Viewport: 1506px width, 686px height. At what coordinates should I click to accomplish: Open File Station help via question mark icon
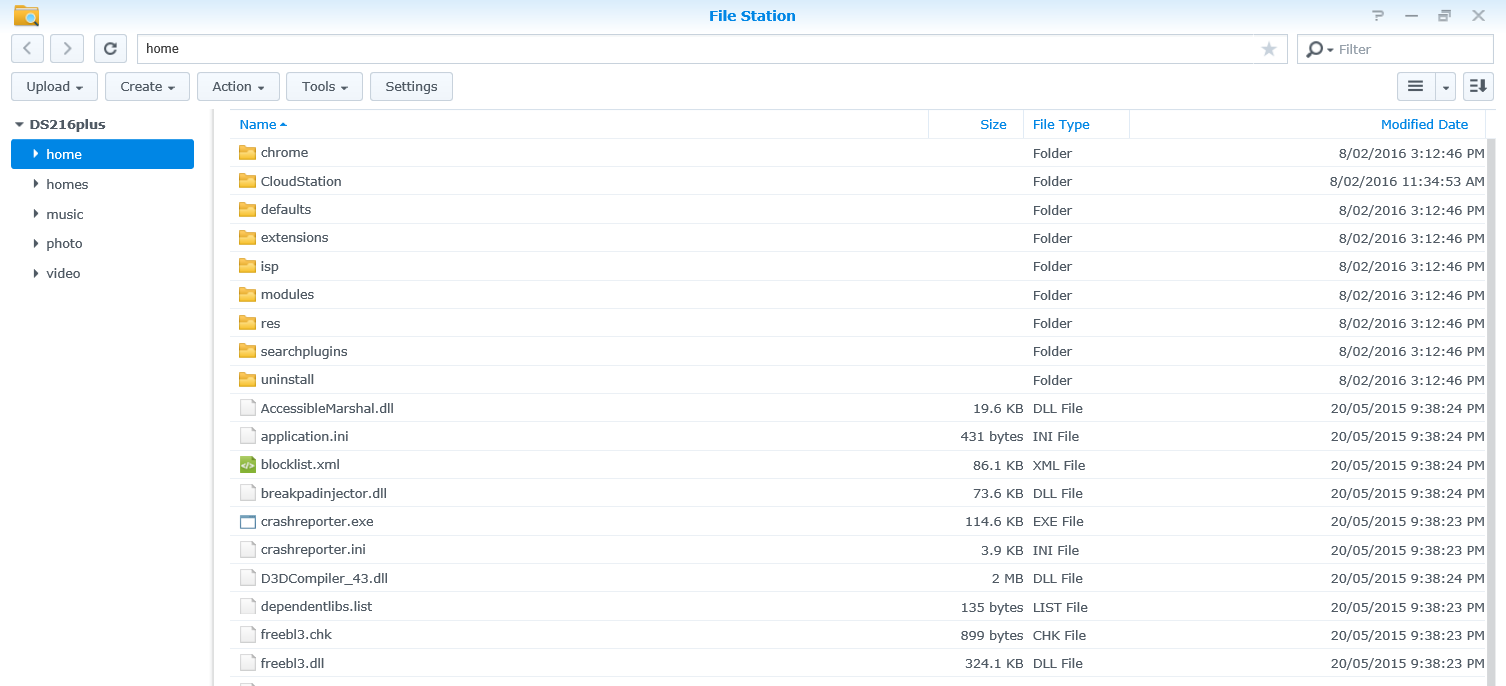click(1377, 15)
